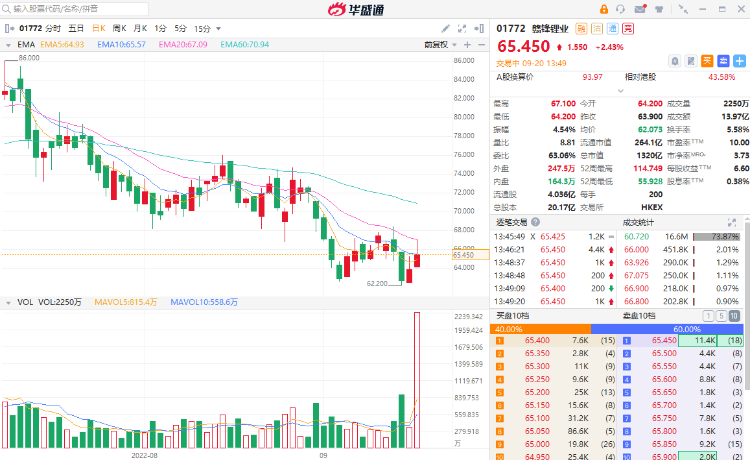Viewport: 750px width, 460px height.
Task: Switch to the 分时 intraday chart tab
Action: point(53,29)
